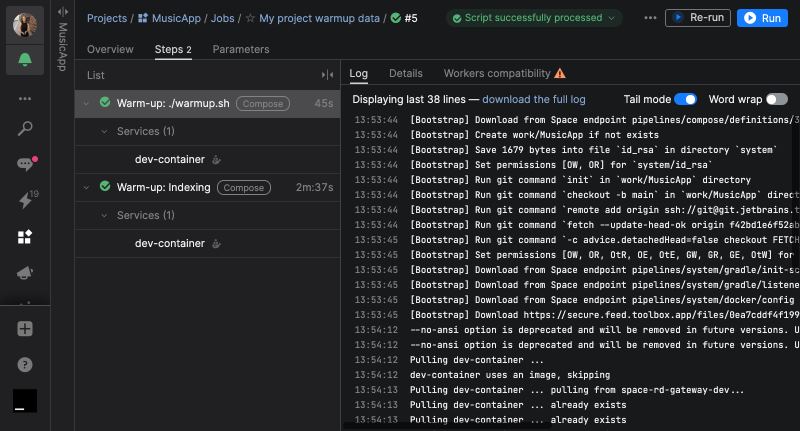Click the log horizontal scrollbar
This screenshot has width=800, height=431.
[446, 426]
